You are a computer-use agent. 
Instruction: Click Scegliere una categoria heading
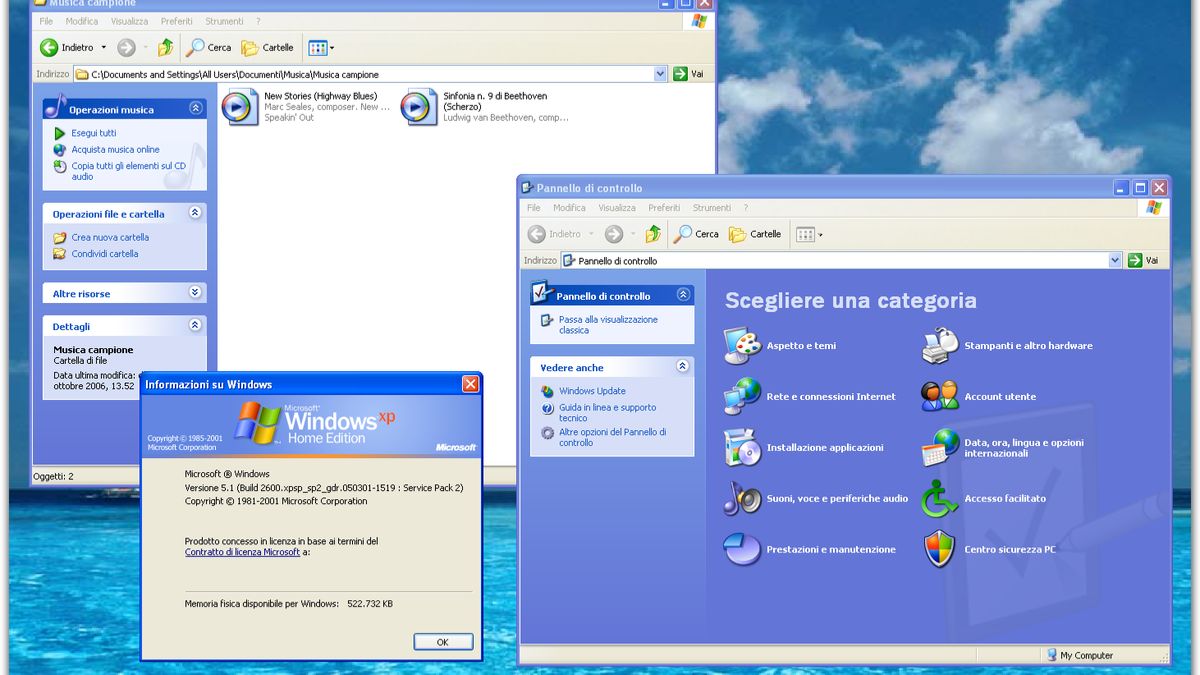point(851,300)
